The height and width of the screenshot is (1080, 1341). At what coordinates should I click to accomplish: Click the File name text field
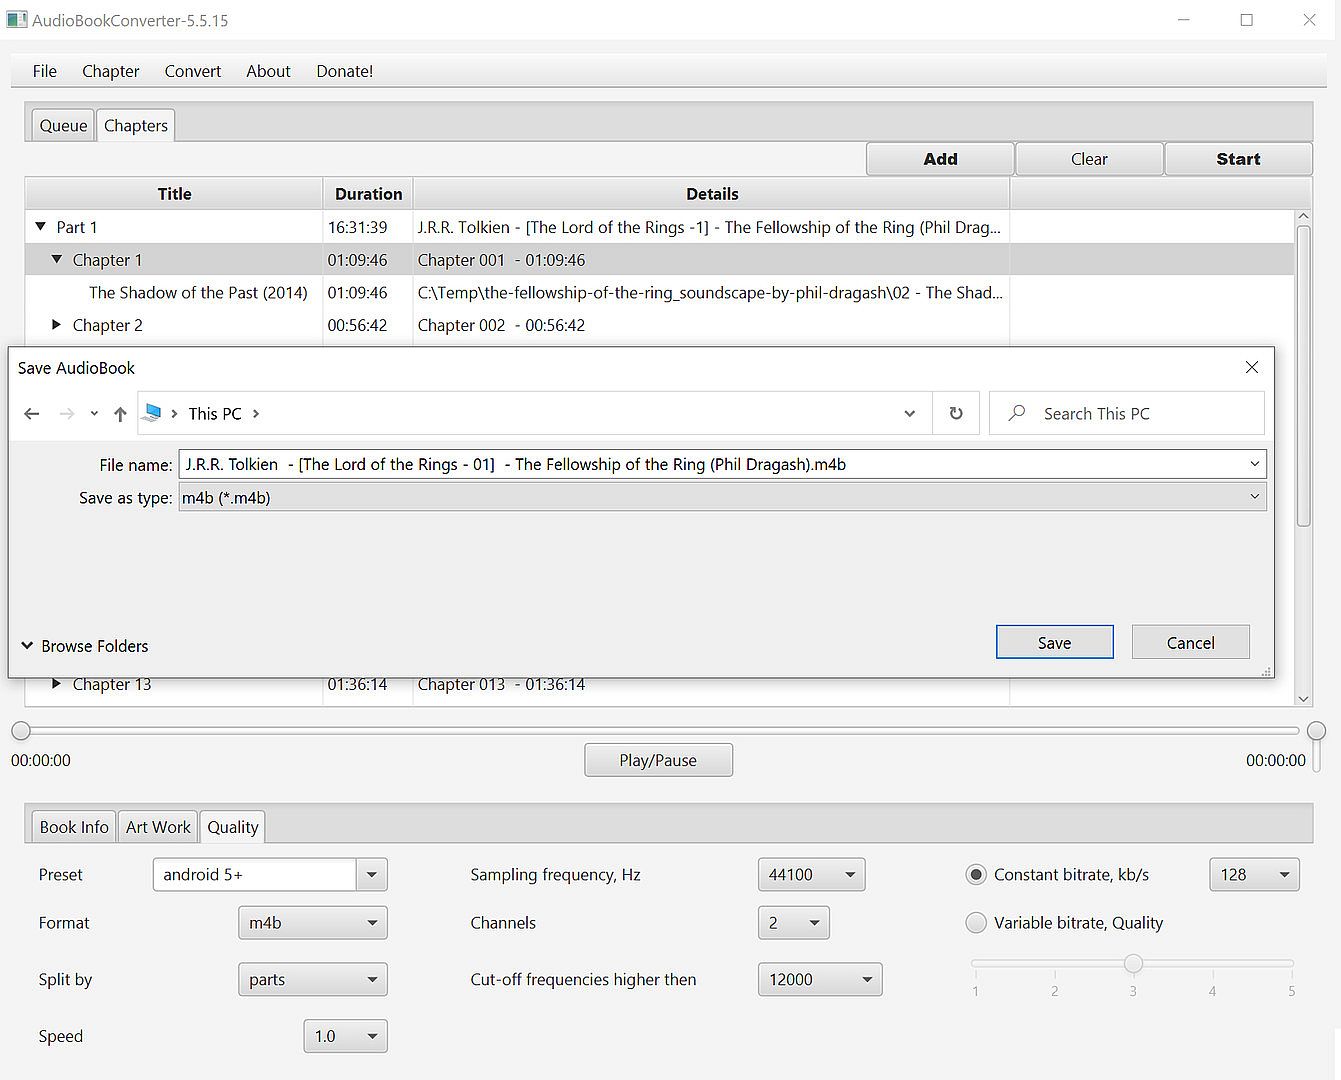[x=710, y=464]
